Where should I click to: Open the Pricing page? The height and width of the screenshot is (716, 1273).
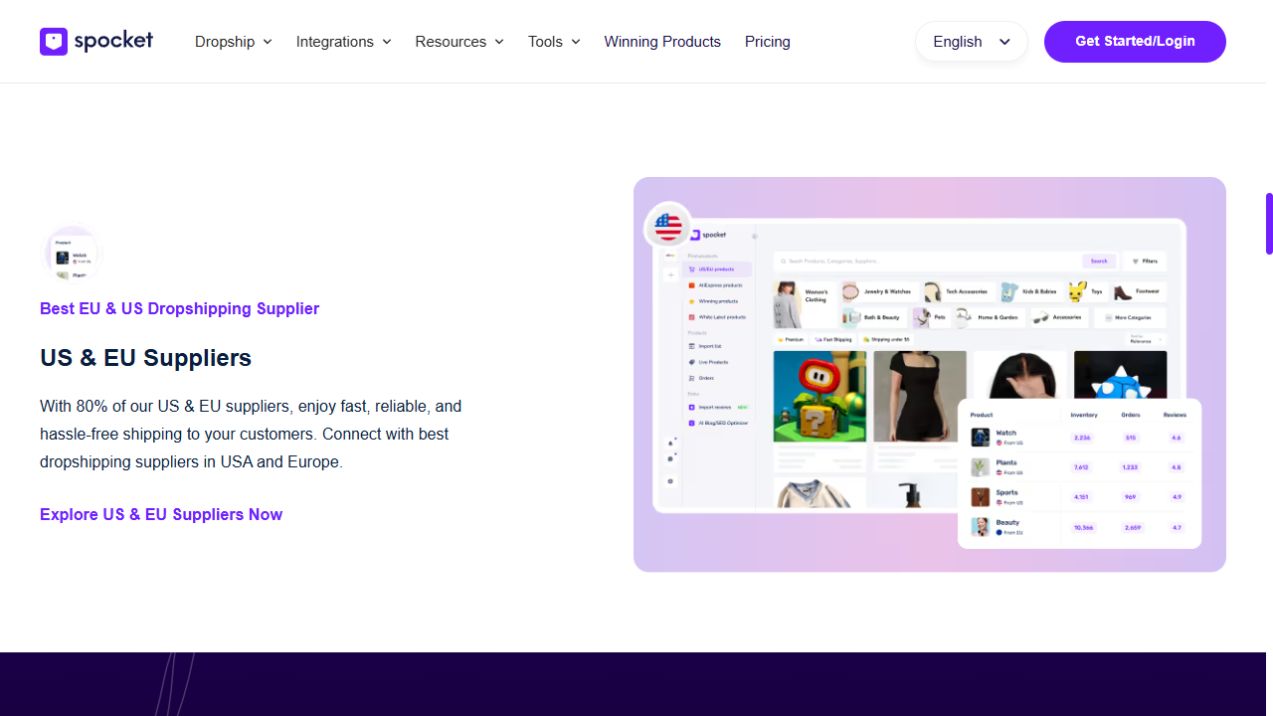pyautogui.click(x=767, y=42)
